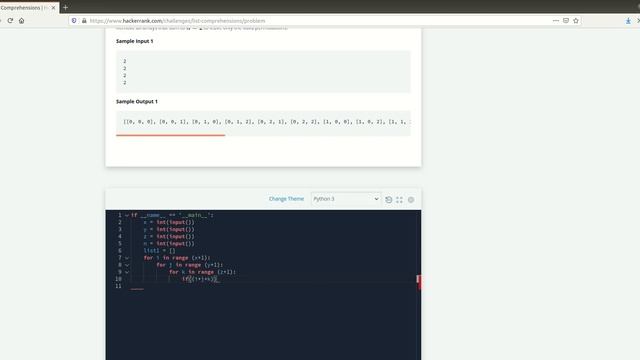
Task: Open a new browser tab
Action: point(65,7)
